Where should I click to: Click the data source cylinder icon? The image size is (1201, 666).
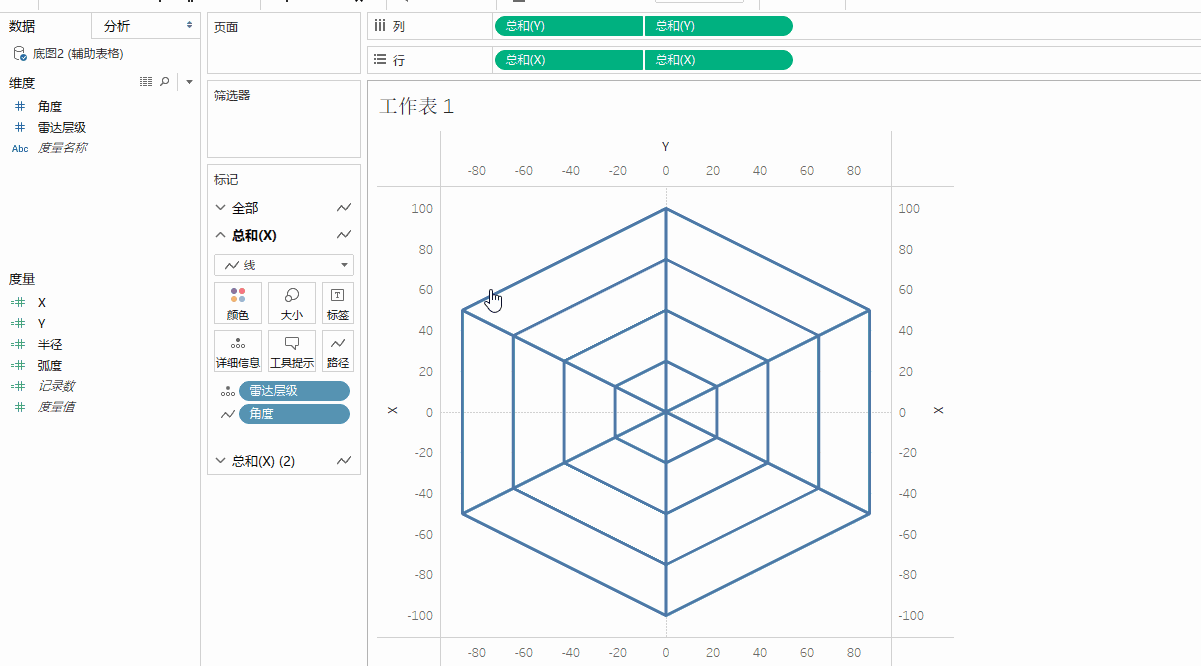coord(20,53)
